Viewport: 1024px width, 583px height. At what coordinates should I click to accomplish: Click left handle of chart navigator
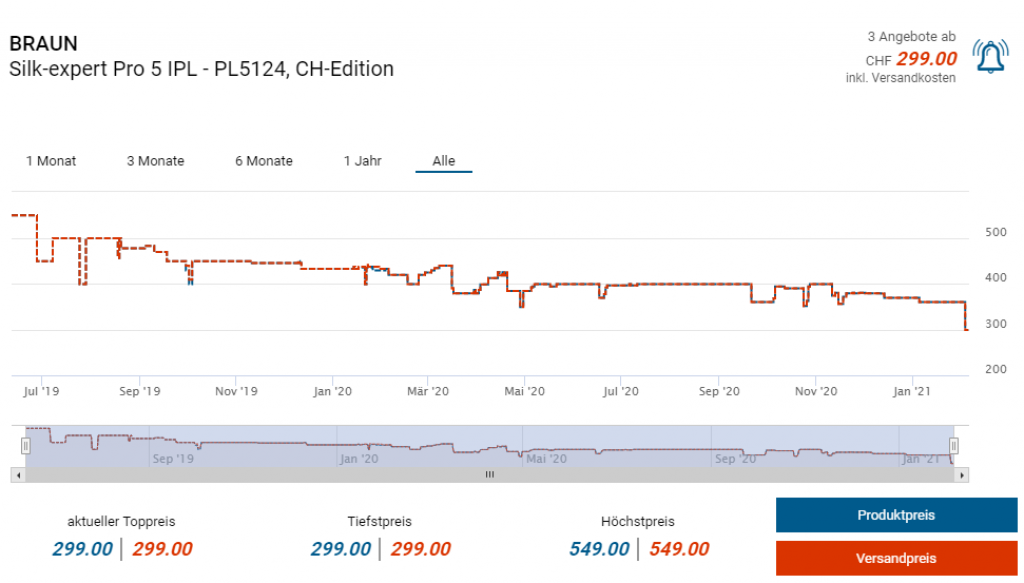pos(26,446)
